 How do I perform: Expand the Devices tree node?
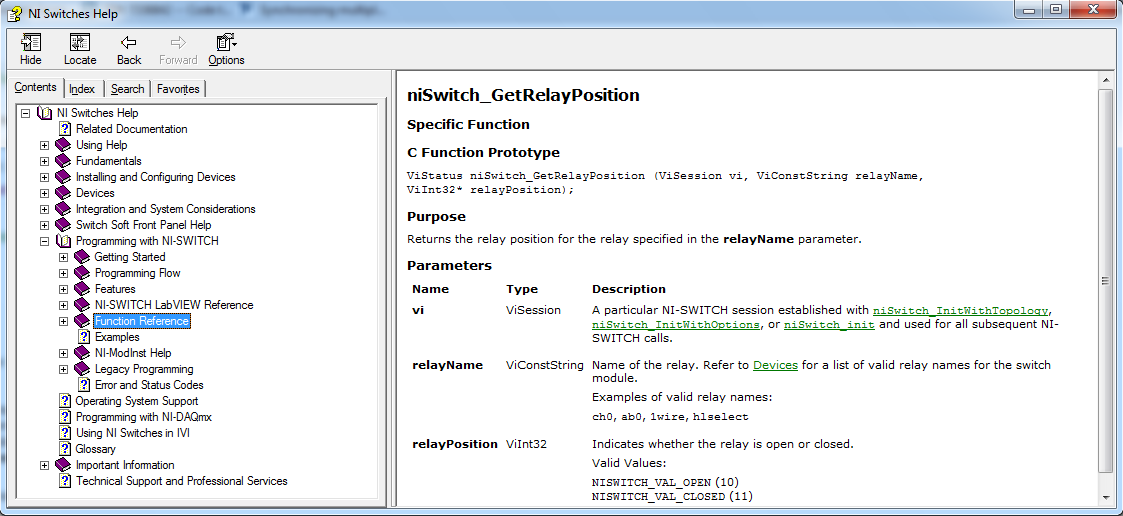44,193
